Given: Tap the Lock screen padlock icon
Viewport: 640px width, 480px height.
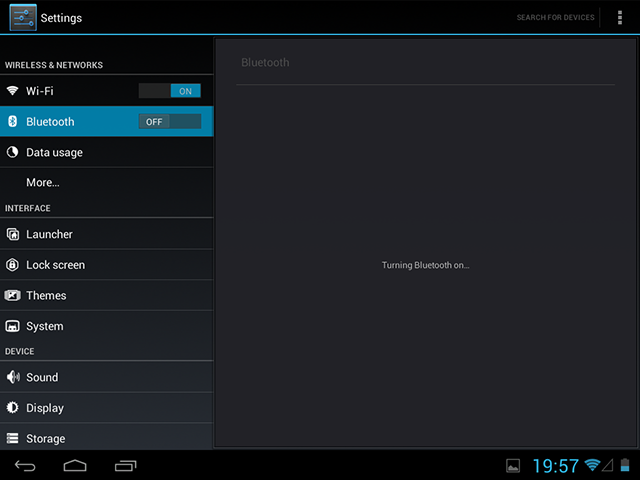Looking at the screenshot, I should click(x=13, y=265).
